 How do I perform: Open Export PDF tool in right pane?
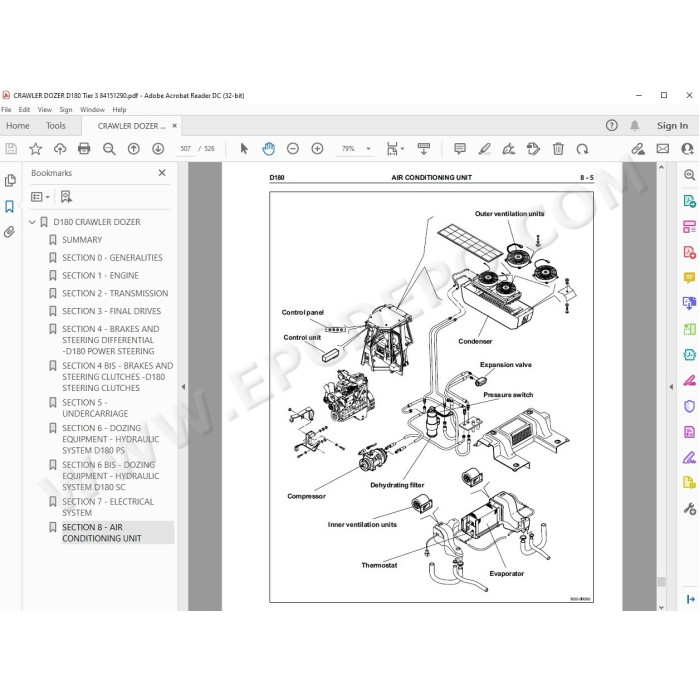click(x=689, y=201)
